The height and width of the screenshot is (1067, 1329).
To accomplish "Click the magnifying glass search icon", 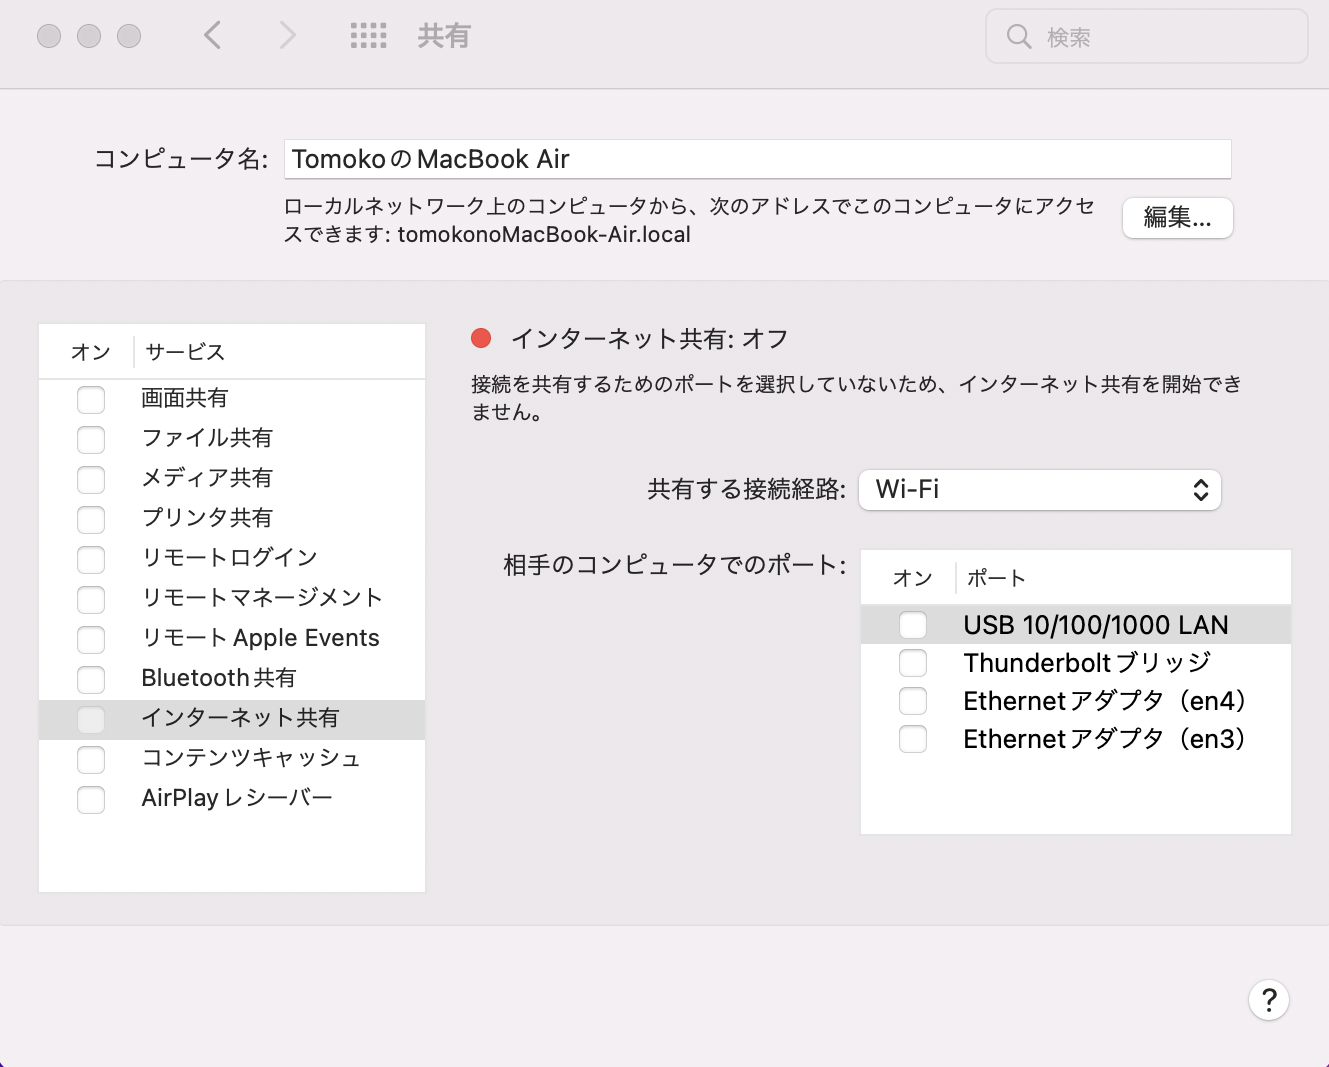I will coord(1018,37).
